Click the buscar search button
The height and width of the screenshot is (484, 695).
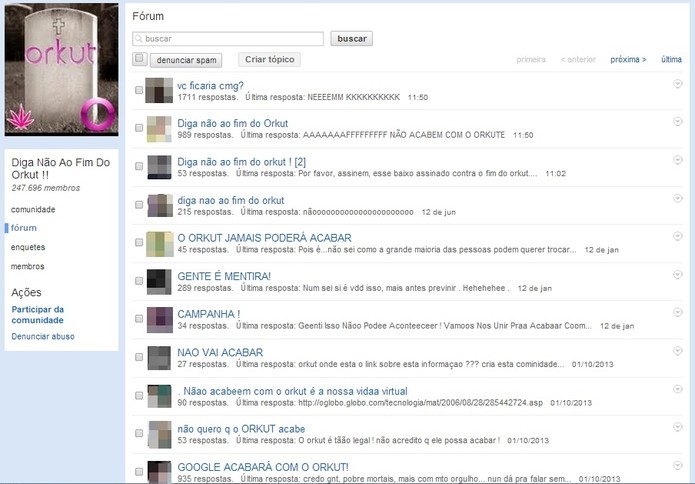click(351, 39)
